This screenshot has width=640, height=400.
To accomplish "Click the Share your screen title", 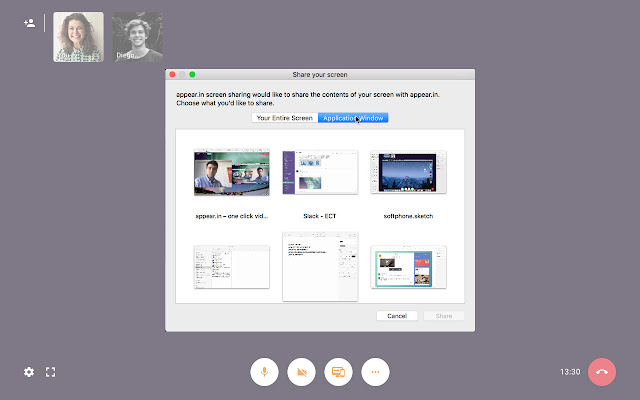I will pyautogui.click(x=320, y=75).
